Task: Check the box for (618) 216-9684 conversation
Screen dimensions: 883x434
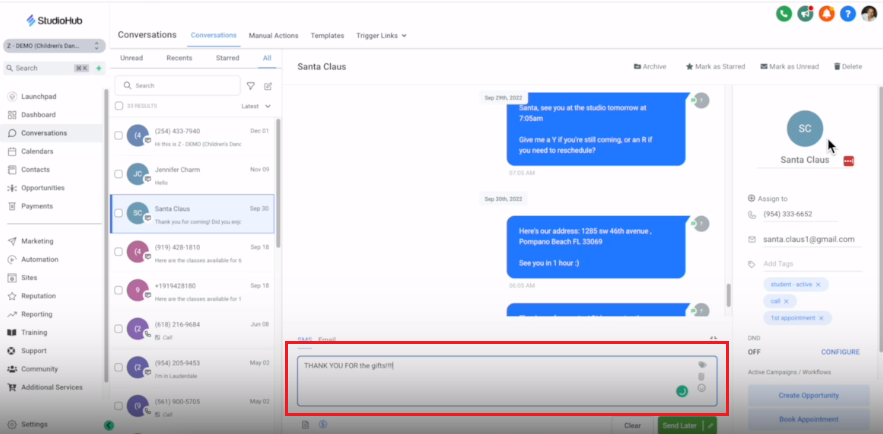Action: coord(118,329)
